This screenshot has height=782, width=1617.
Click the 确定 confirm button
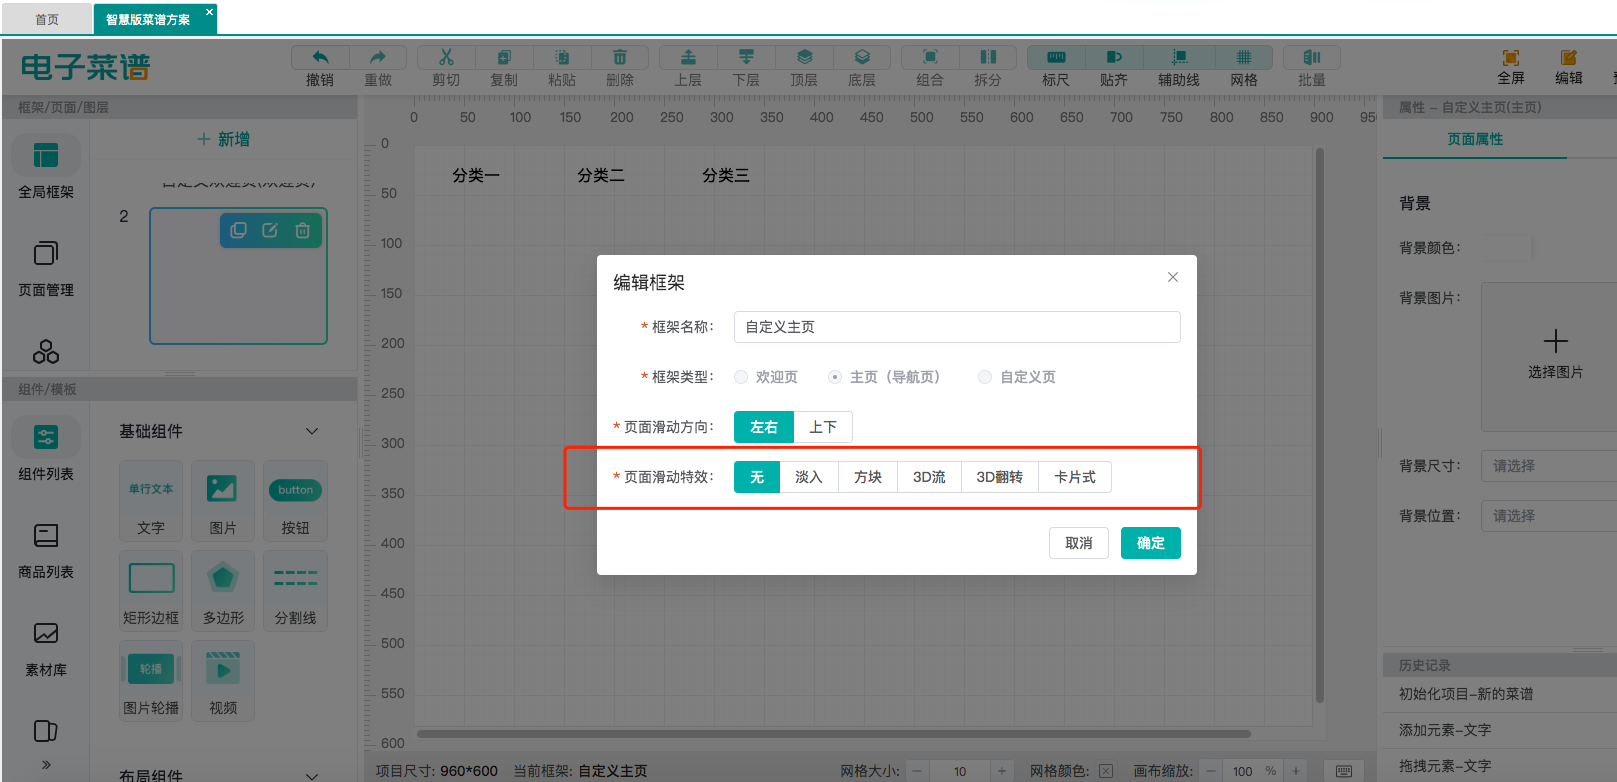click(1150, 543)
